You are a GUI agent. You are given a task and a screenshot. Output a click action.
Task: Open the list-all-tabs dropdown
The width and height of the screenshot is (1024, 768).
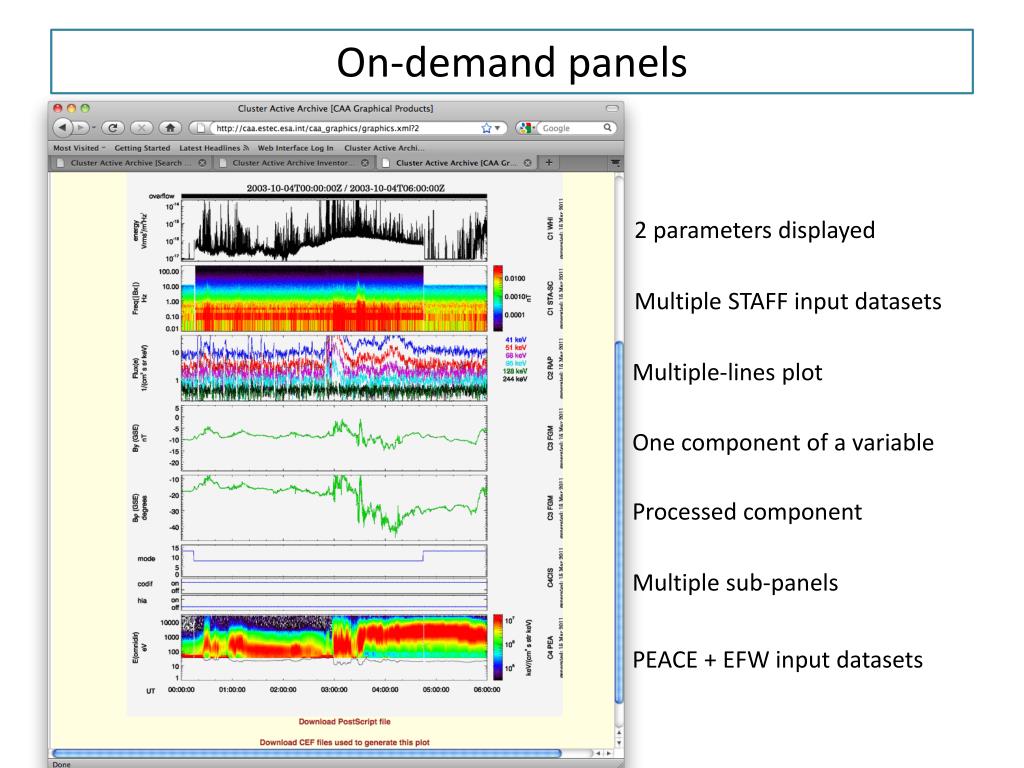point(615,163)
